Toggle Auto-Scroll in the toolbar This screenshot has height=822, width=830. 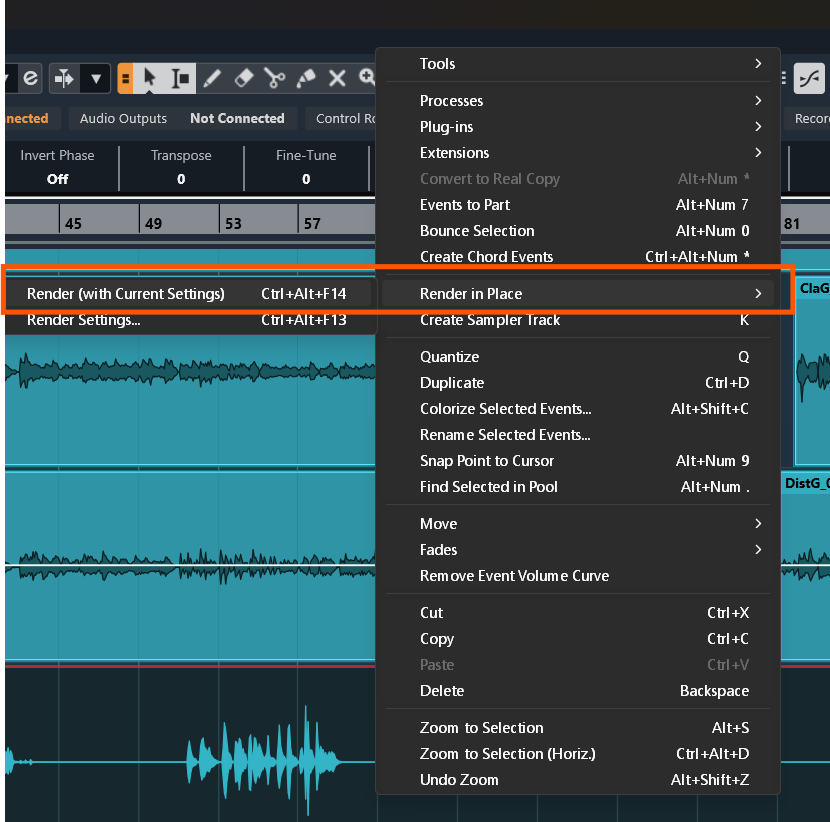click(64, 78)
